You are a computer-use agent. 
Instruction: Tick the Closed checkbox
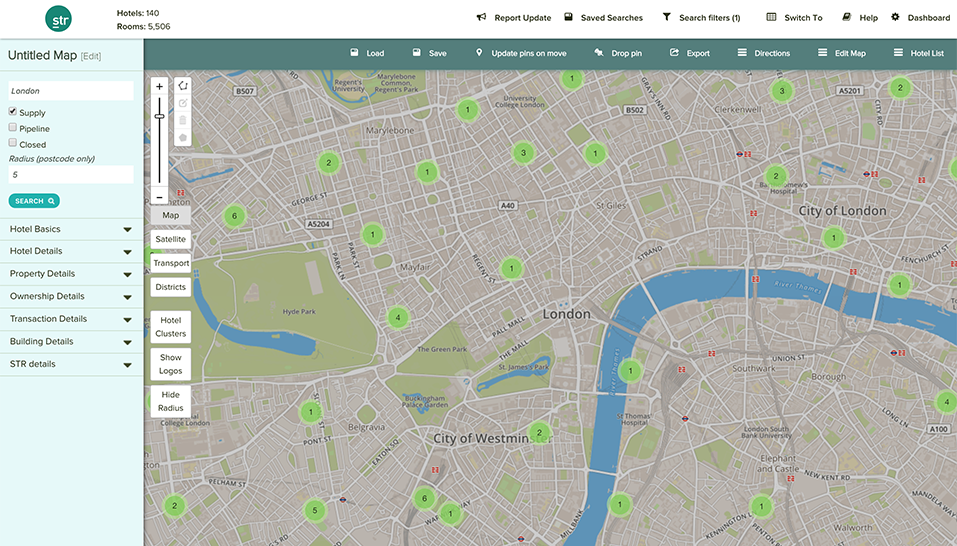click(x=13, y=144)
